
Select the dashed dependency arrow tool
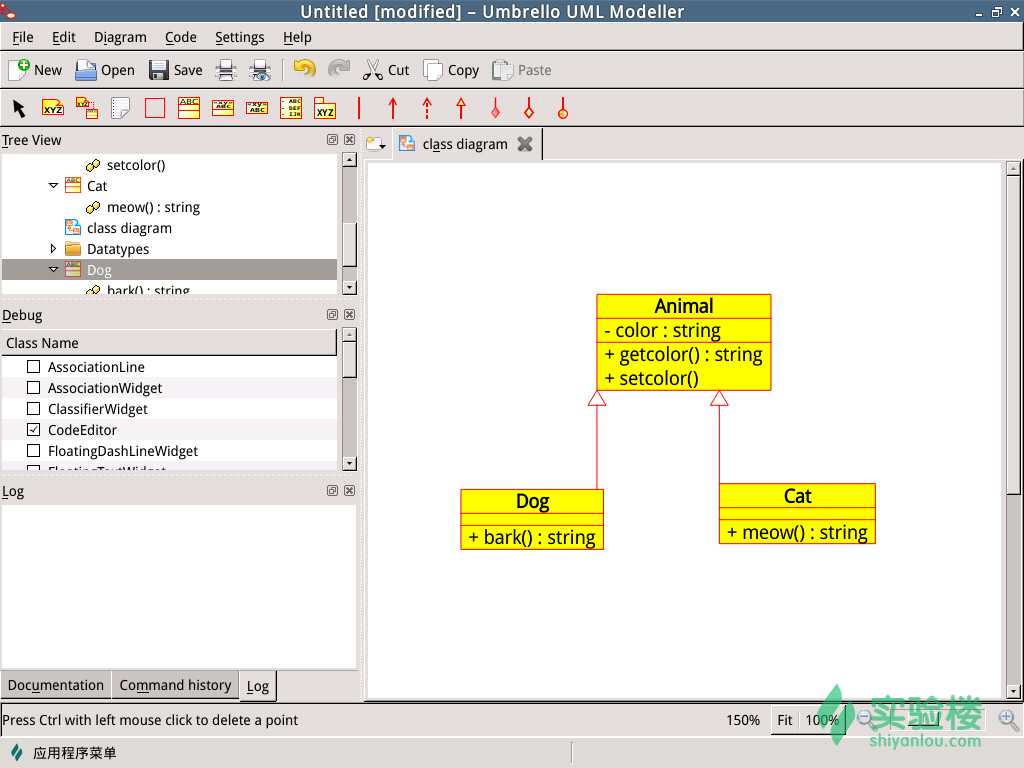[426, 108]
